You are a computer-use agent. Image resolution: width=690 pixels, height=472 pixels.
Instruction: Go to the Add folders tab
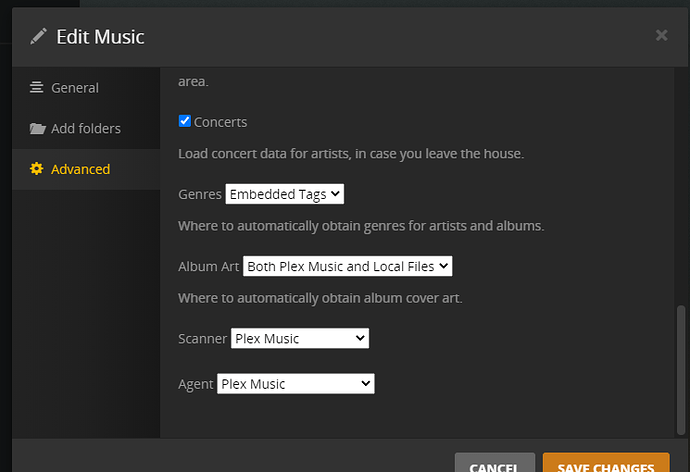(x=86, y=129)
